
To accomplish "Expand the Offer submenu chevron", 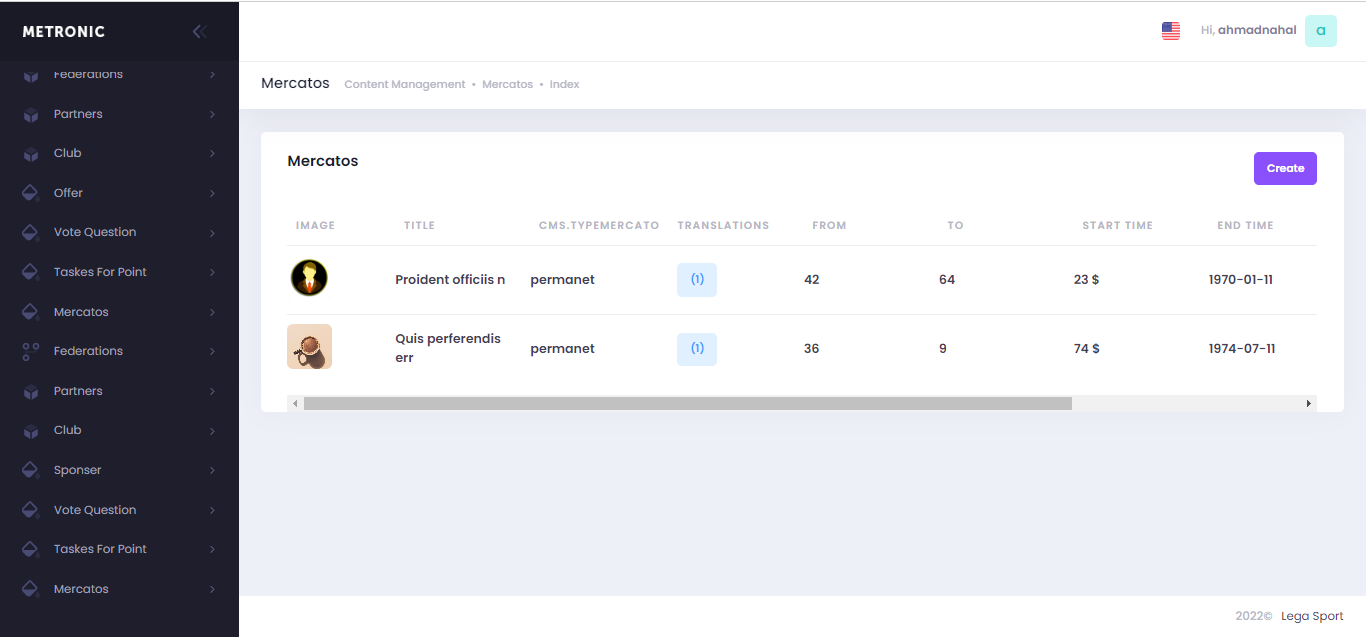I will [x=212, y=193].
